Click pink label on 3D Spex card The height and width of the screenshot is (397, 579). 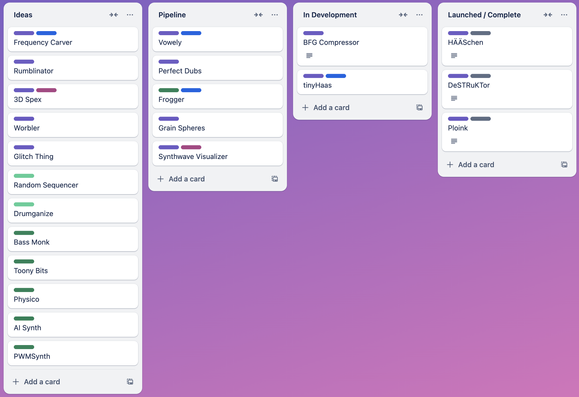47,90
